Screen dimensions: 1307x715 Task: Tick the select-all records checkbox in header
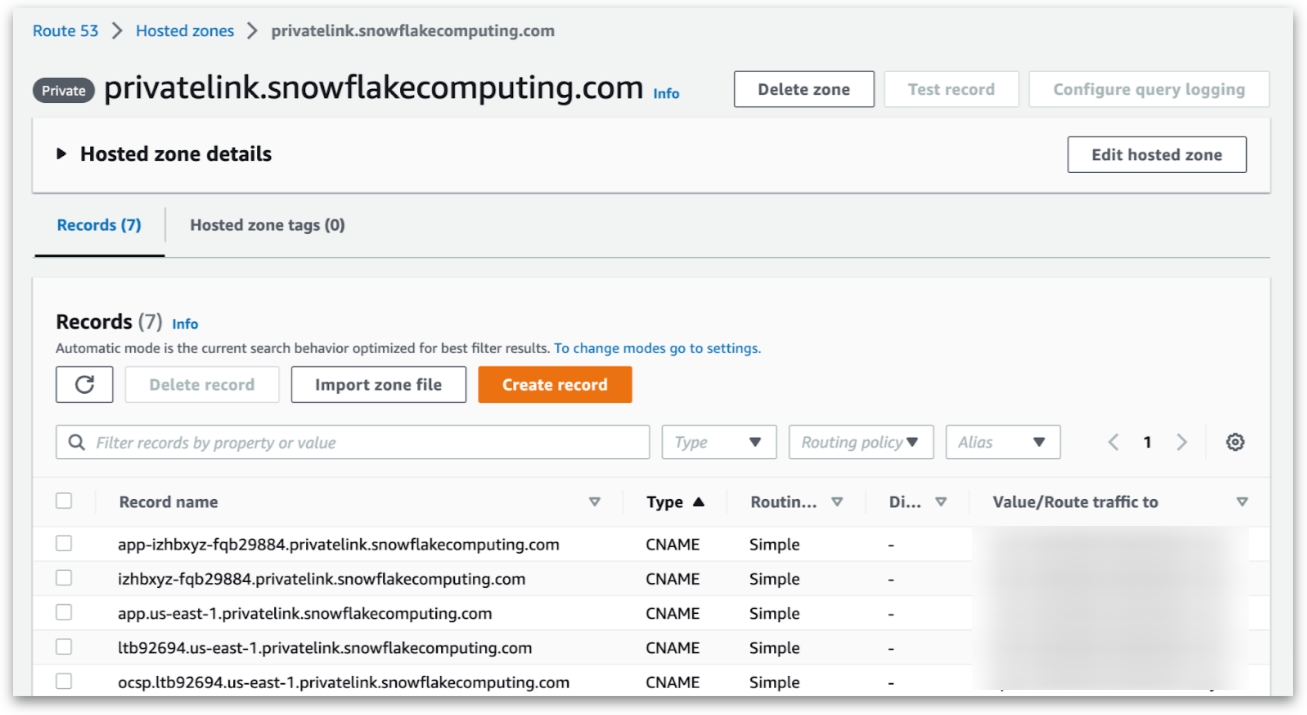pyautogui.click(x=64, y=501)
